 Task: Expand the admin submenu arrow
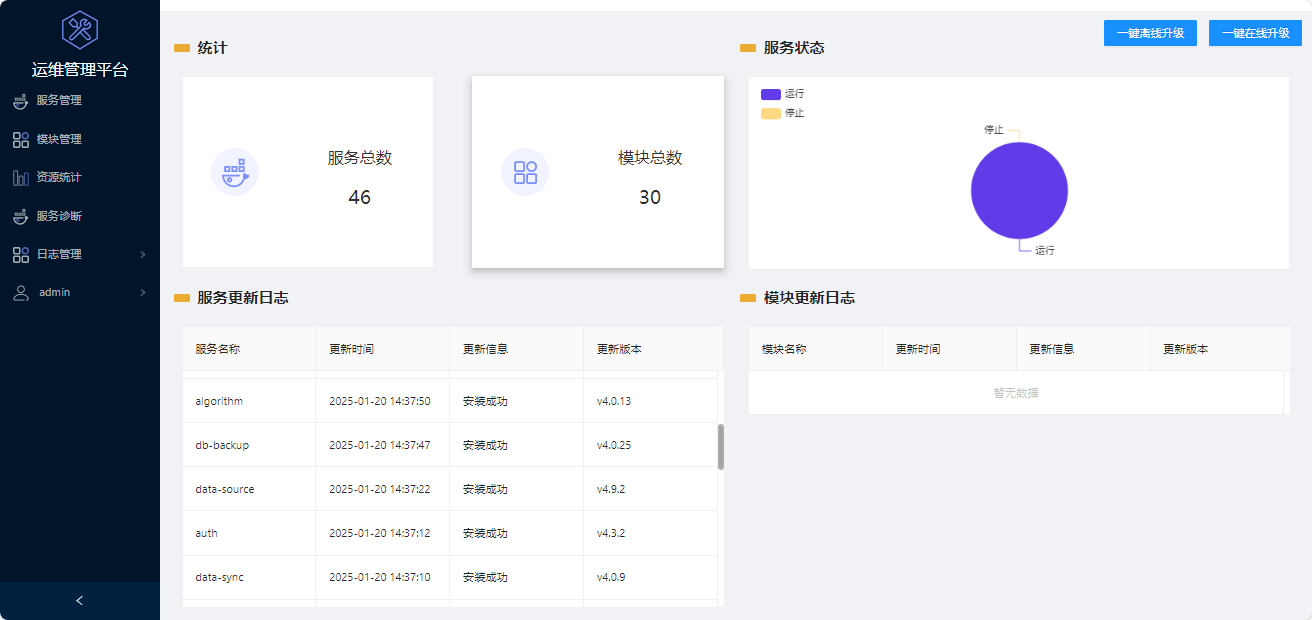(143, 293)
